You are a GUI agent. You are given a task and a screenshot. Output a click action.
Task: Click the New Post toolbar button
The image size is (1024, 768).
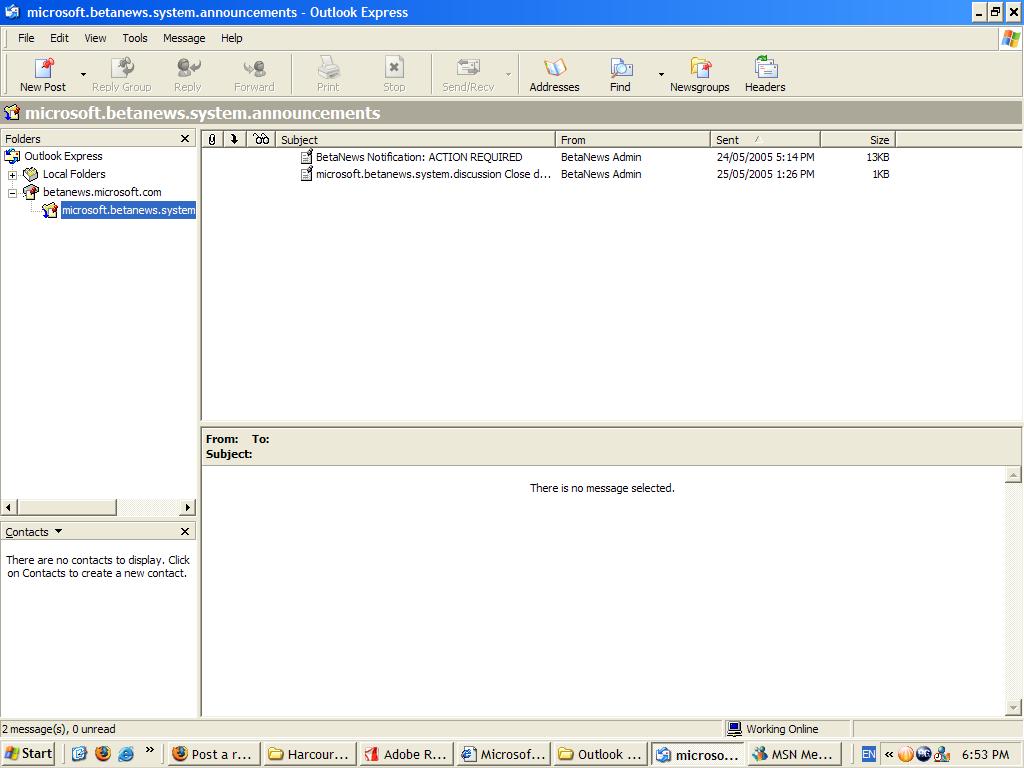point(43,74)
